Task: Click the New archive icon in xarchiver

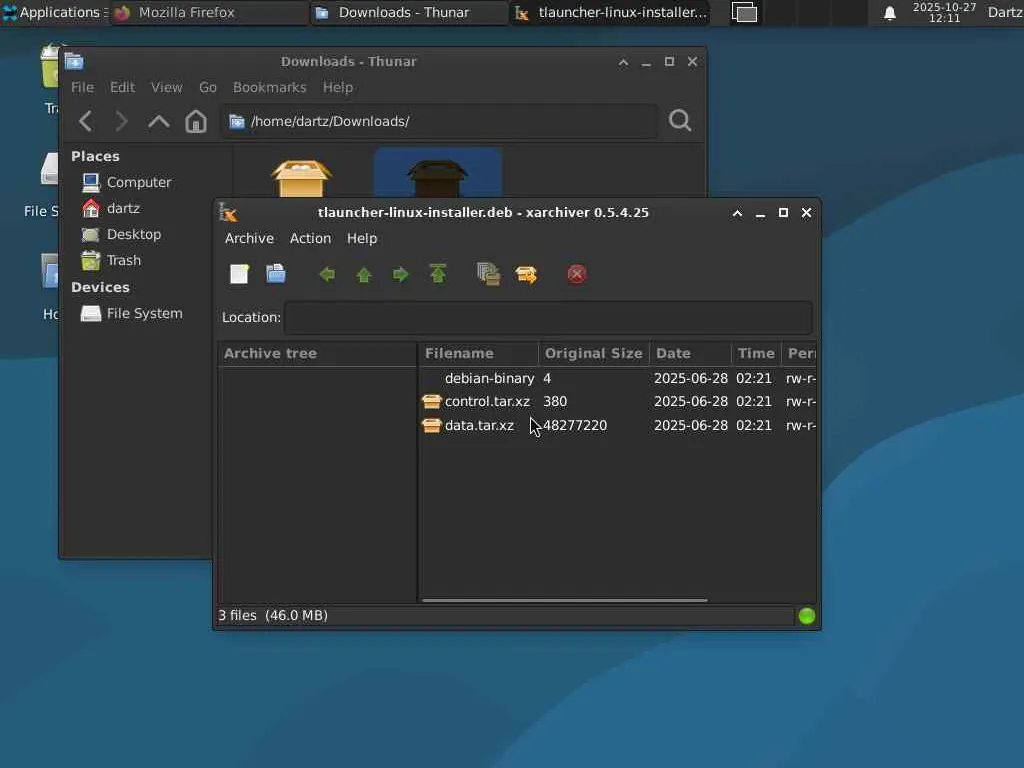Action: [x=239, y=274]
